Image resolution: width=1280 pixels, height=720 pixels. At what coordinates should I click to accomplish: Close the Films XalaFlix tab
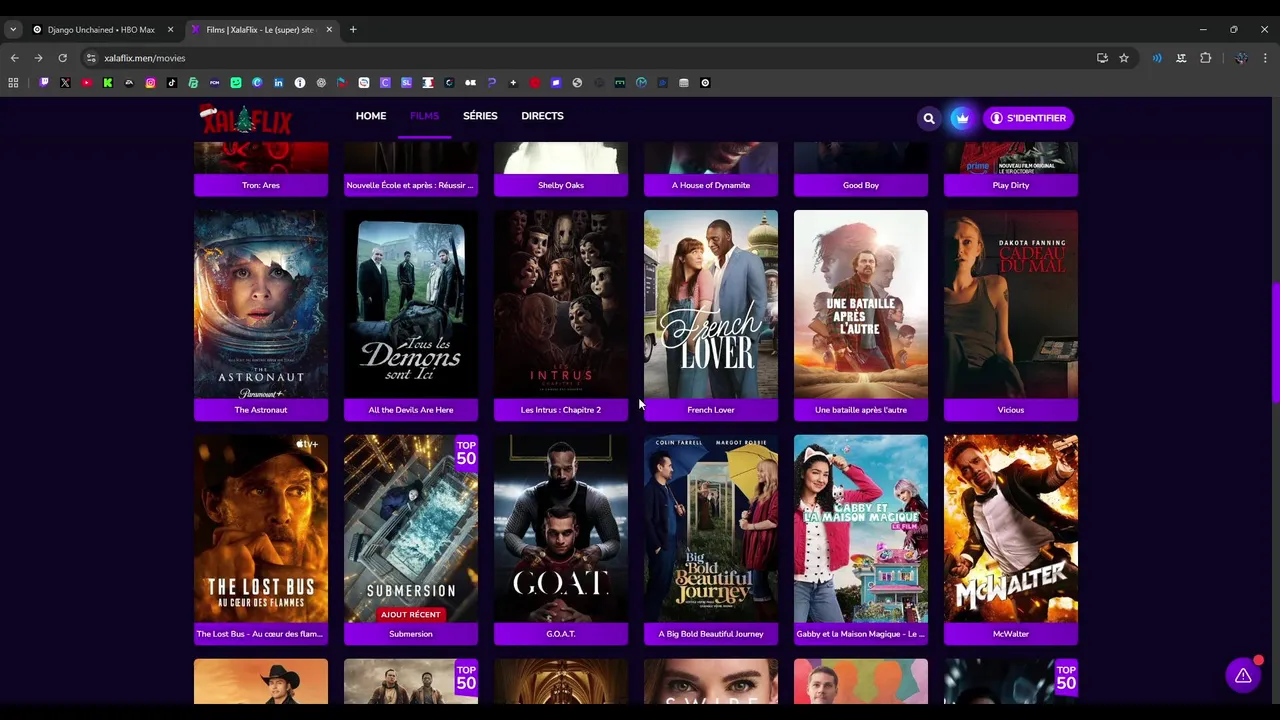(x=329, y=30)
